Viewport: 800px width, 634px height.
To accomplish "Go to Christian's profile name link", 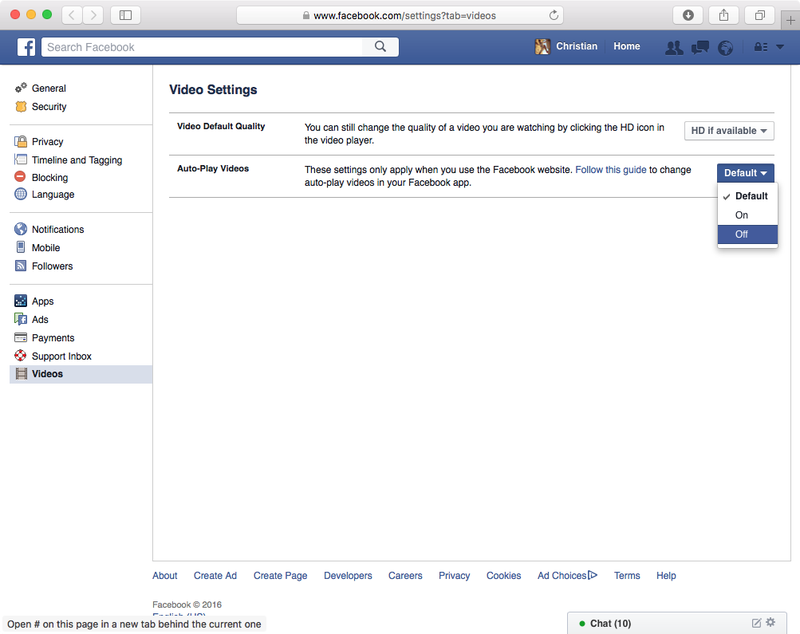I will click(577, 46).
